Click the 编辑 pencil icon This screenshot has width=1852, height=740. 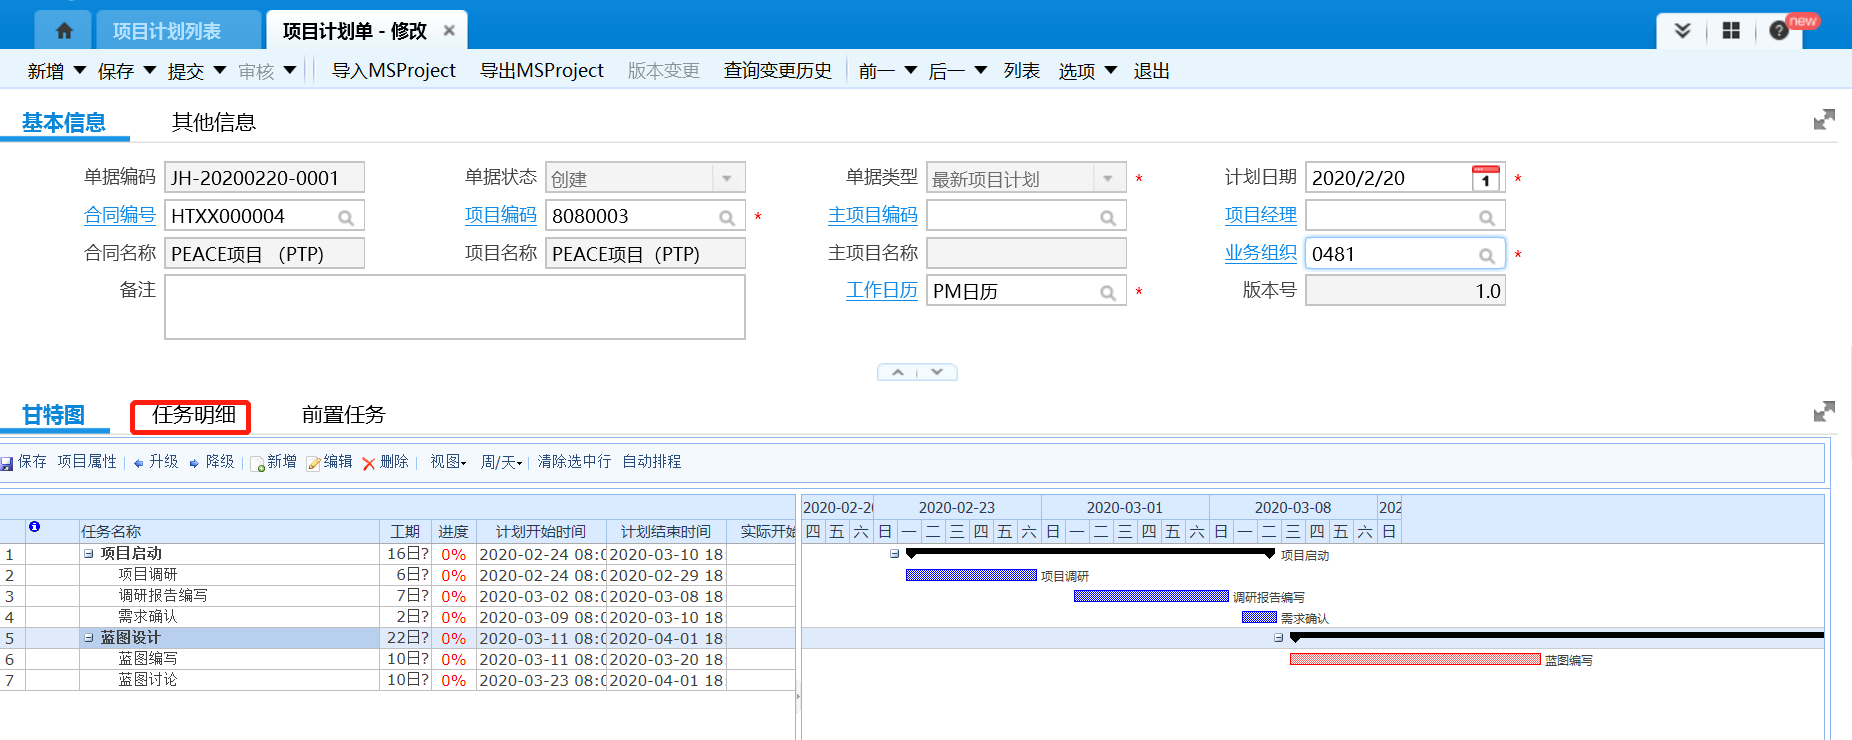pos(314,463)
